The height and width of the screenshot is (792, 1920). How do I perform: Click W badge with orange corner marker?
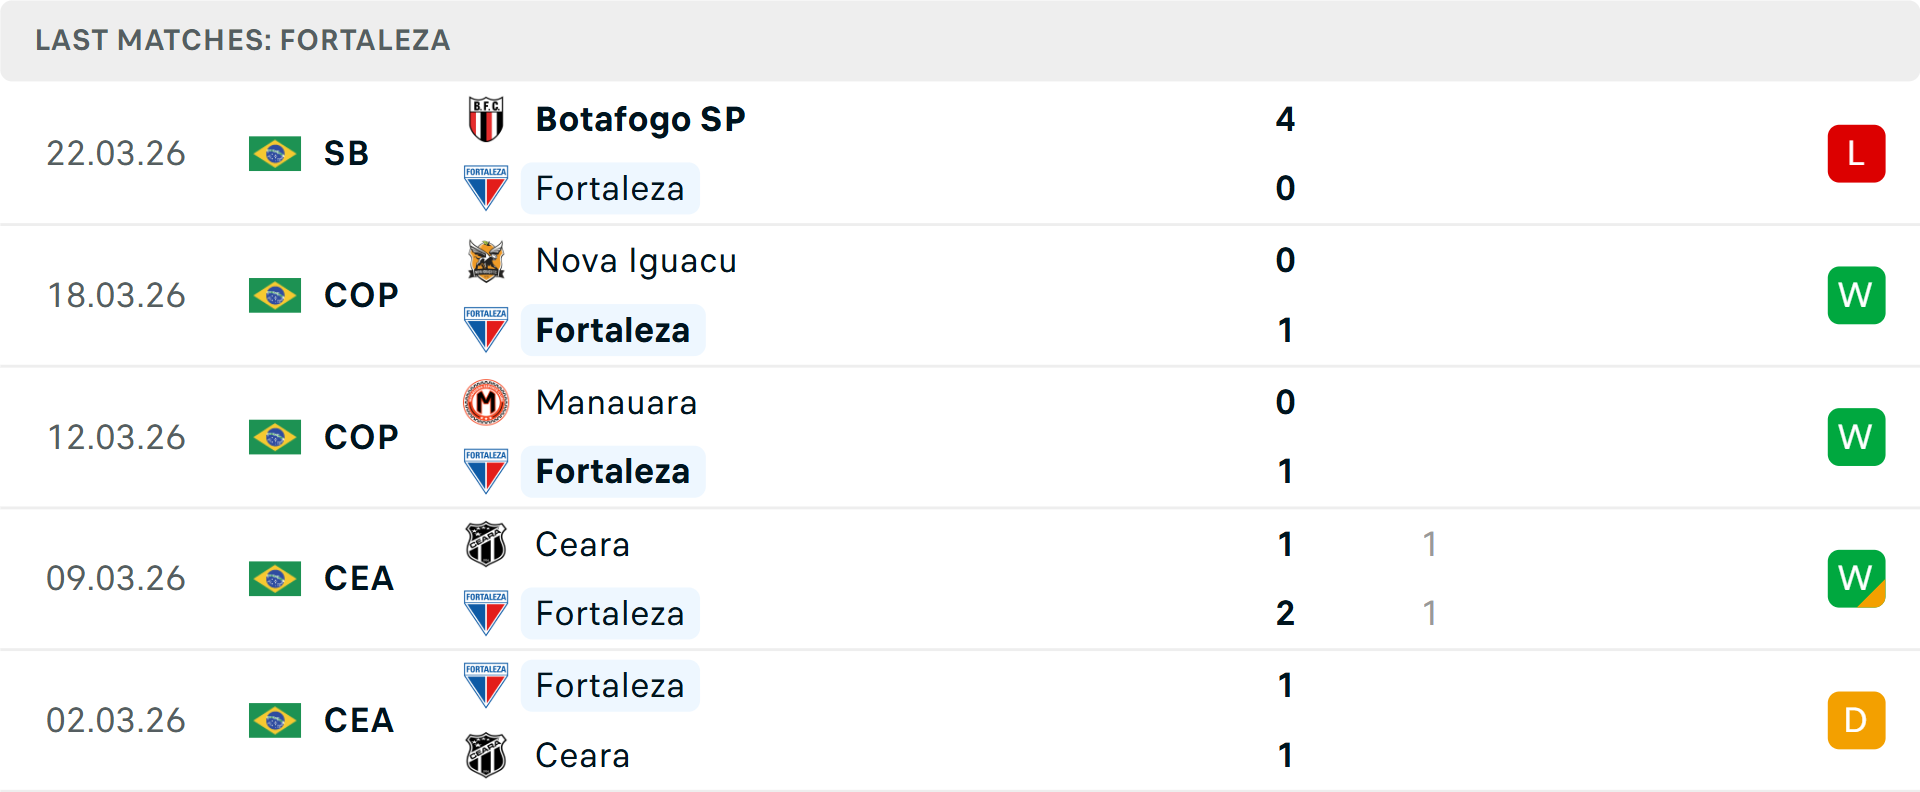click(x=1856, y=578)
